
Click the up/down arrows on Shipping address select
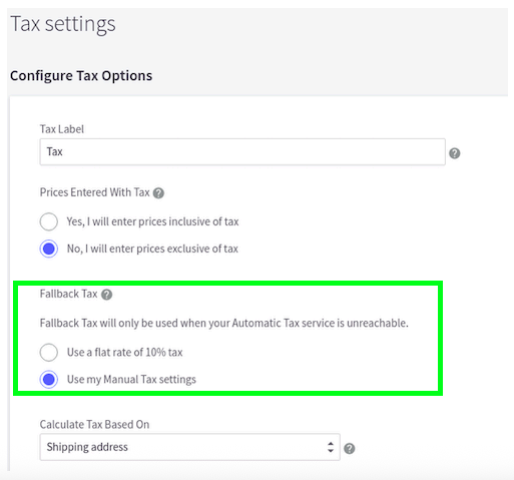(x=330, y=447)
